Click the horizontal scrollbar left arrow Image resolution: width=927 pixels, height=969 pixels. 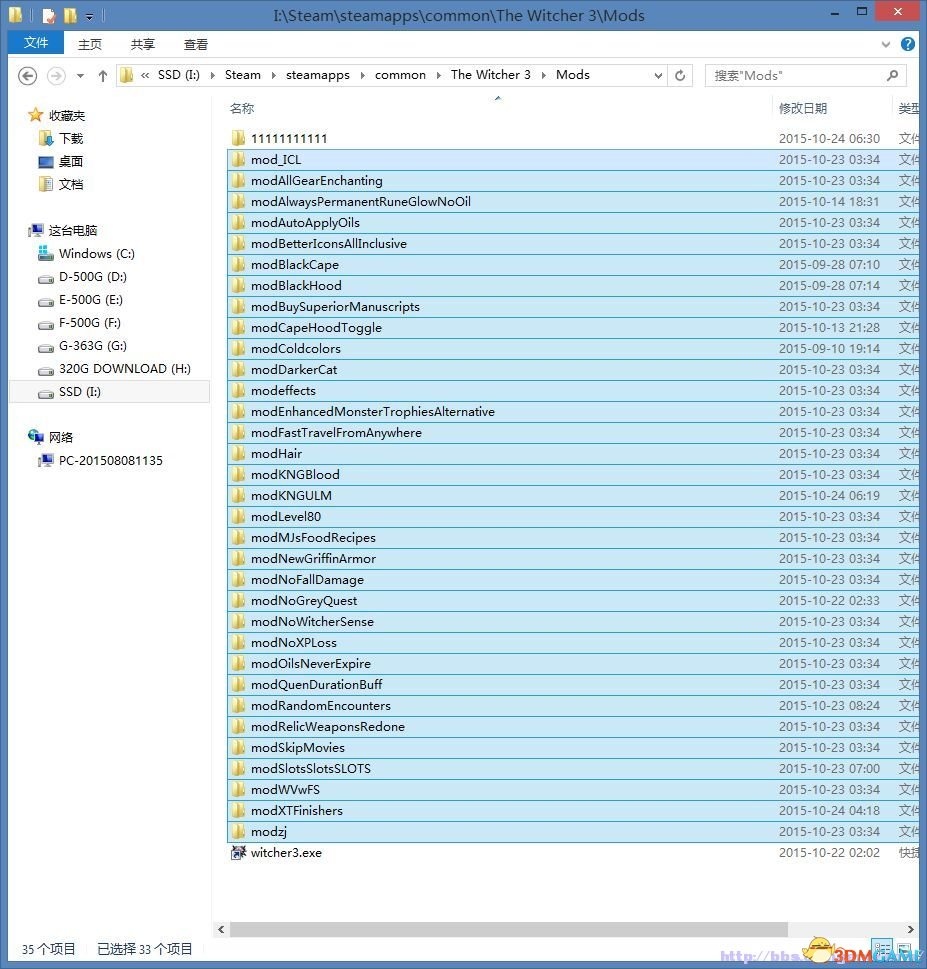221,929
